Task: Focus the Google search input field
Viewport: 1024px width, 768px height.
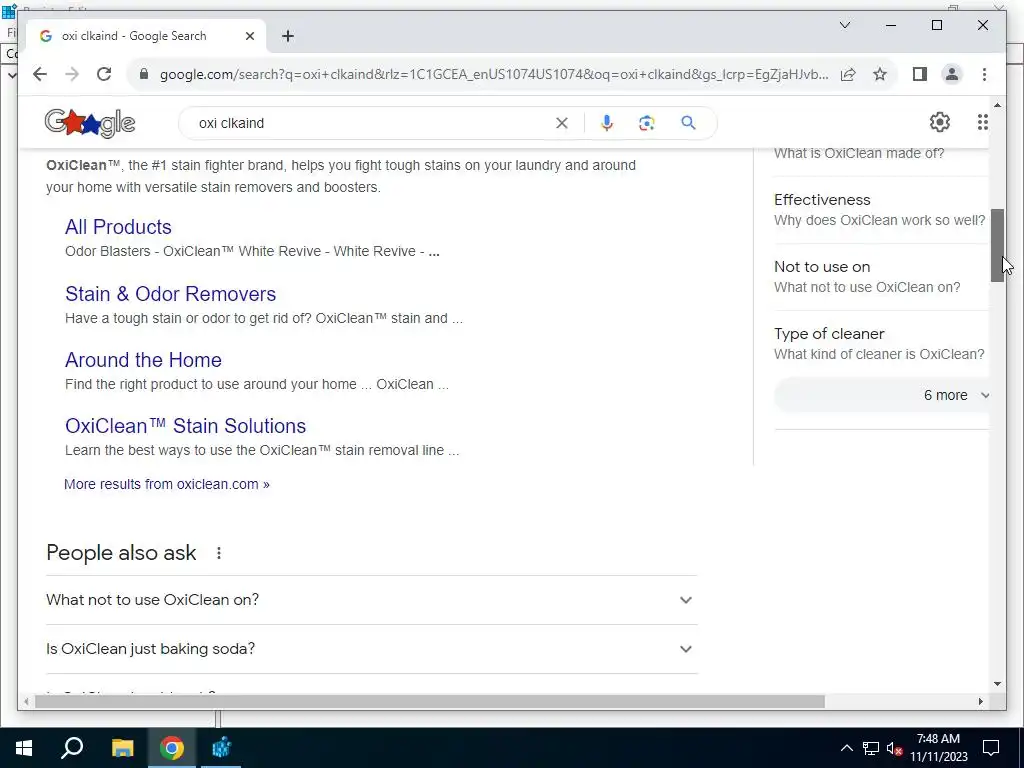Action: coord(372,123)
